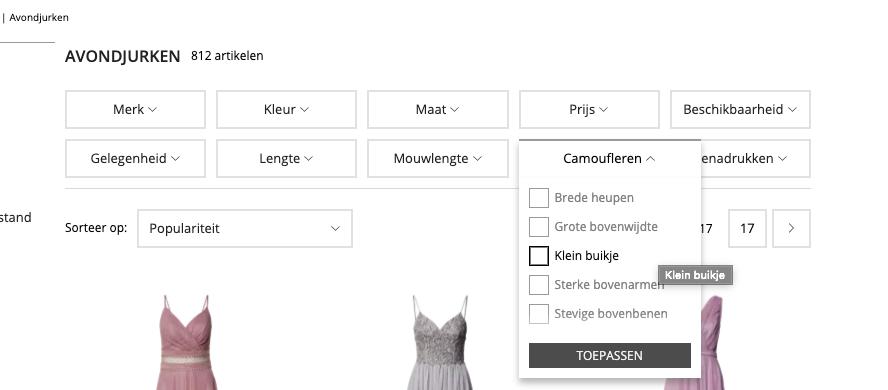
Task: Expand the Gelegenheid filter
Action: (x=135, y=158)
